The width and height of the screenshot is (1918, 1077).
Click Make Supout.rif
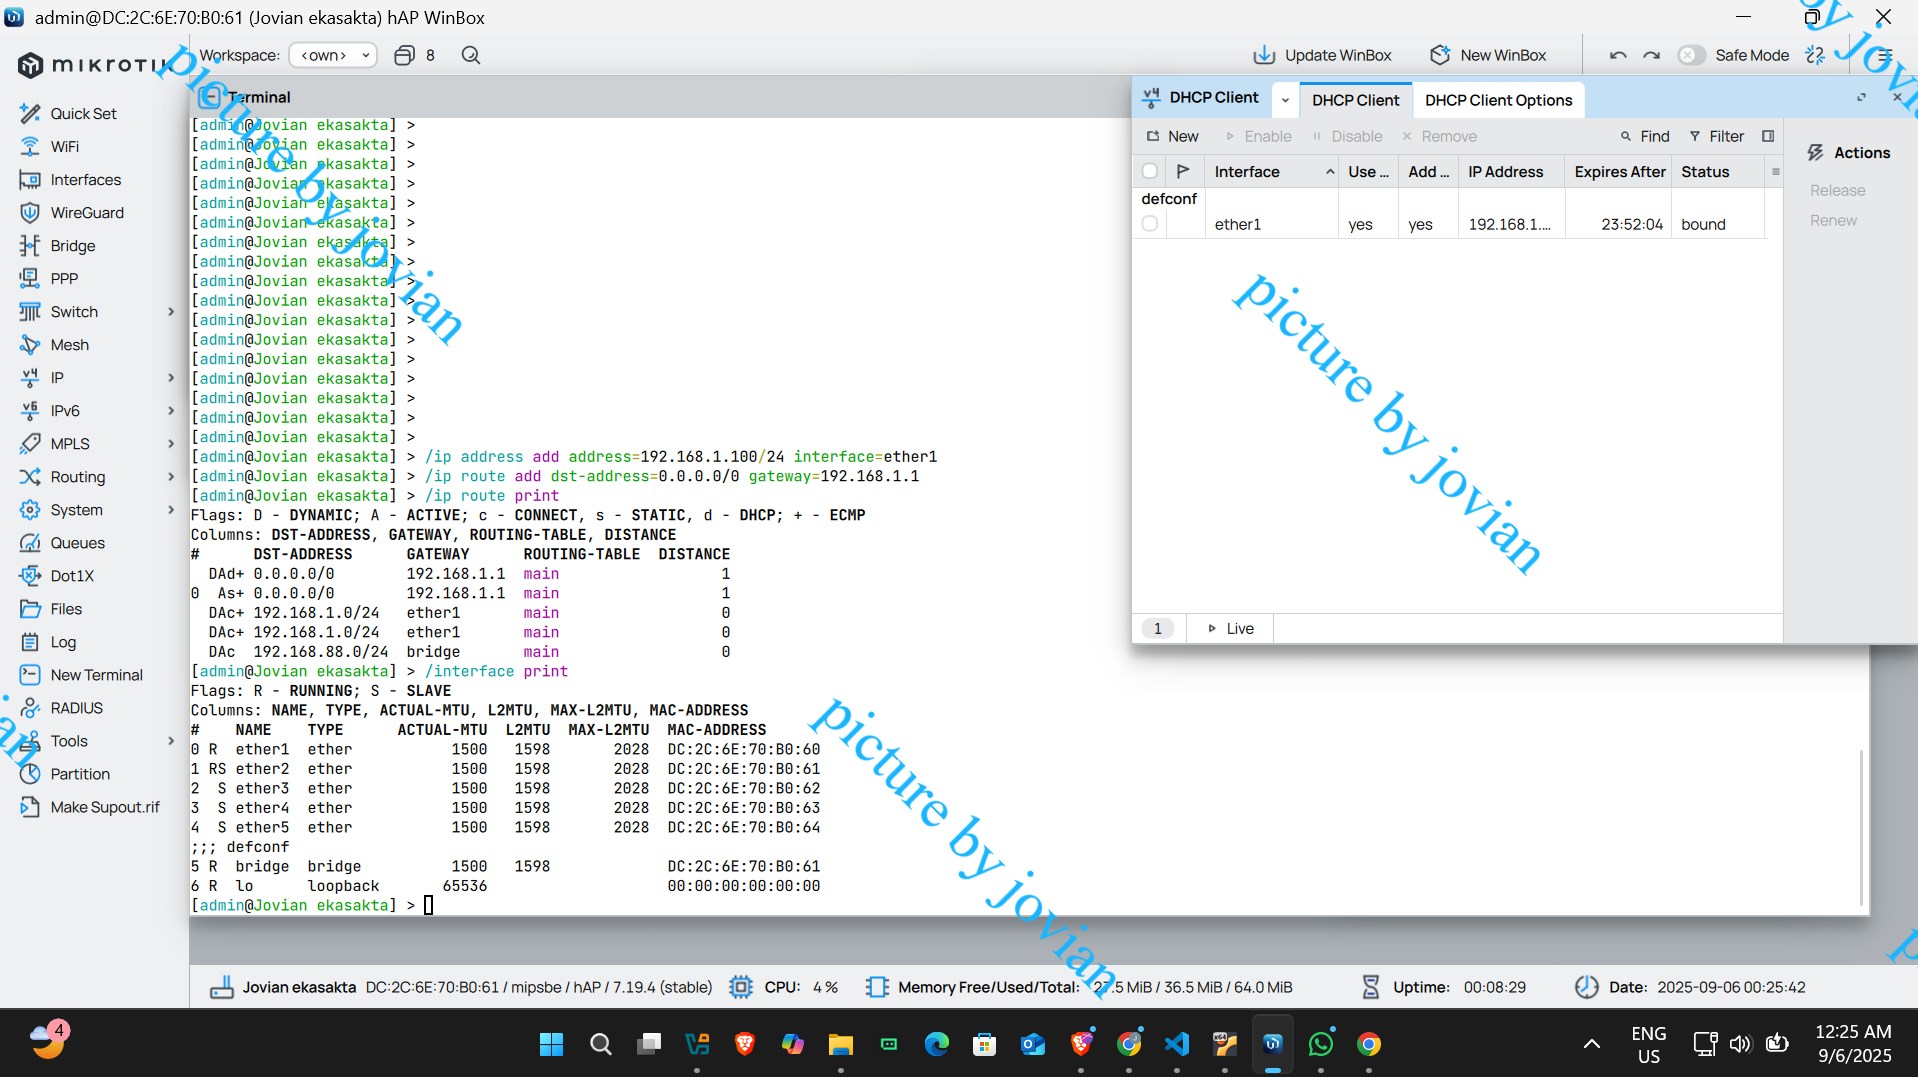pos(104,807)
